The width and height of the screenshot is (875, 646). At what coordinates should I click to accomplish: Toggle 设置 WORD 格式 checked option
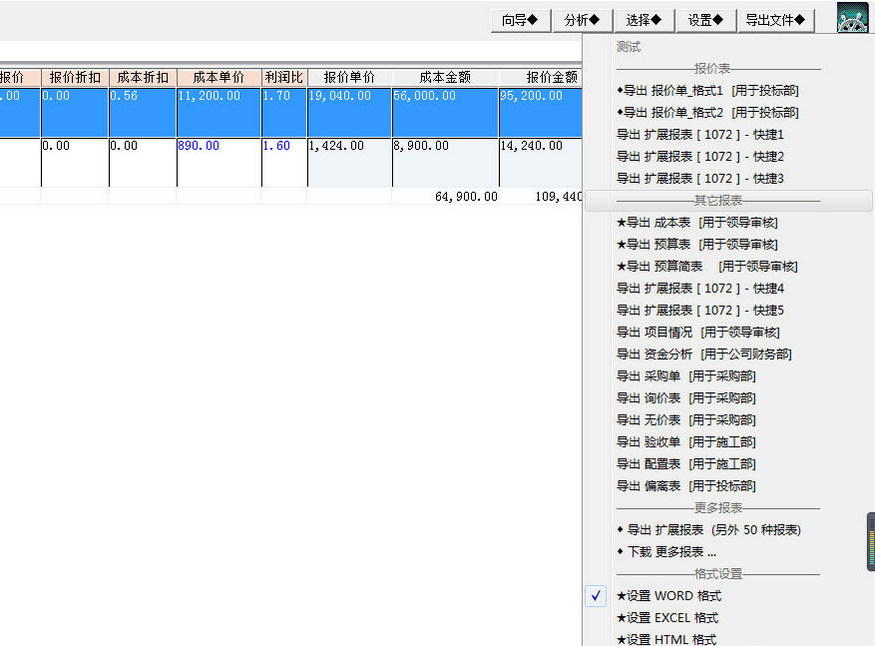(x=669, y=596)
